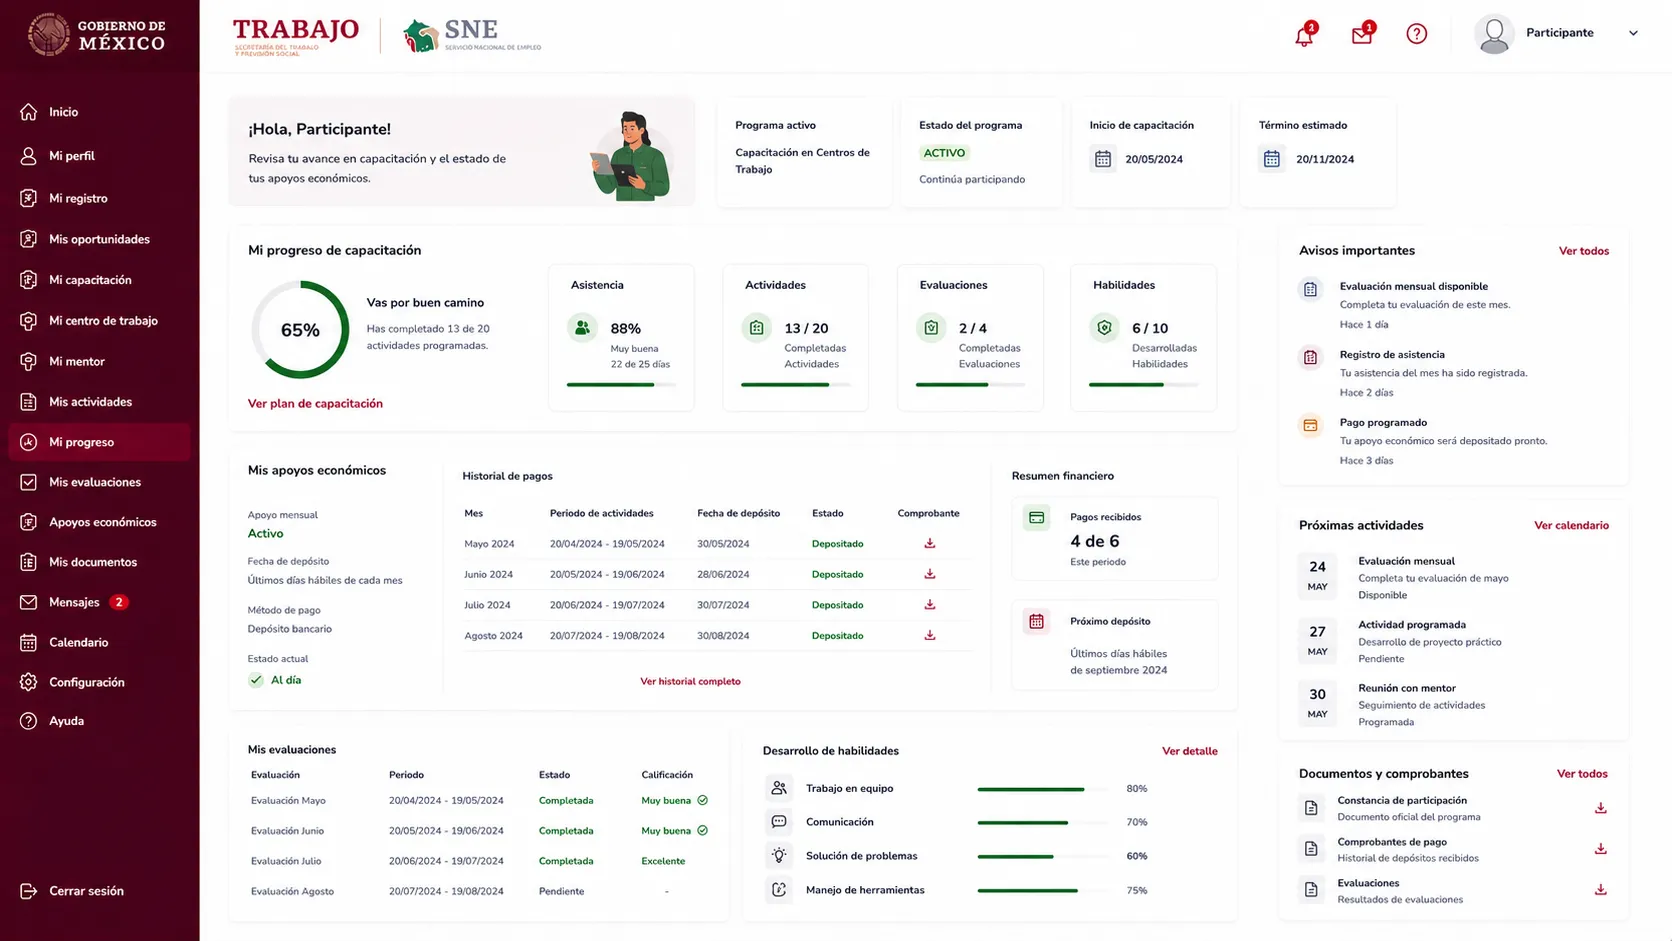Select Mi progreso in the sidebar

pyautogui.click(x=99, y=442)
